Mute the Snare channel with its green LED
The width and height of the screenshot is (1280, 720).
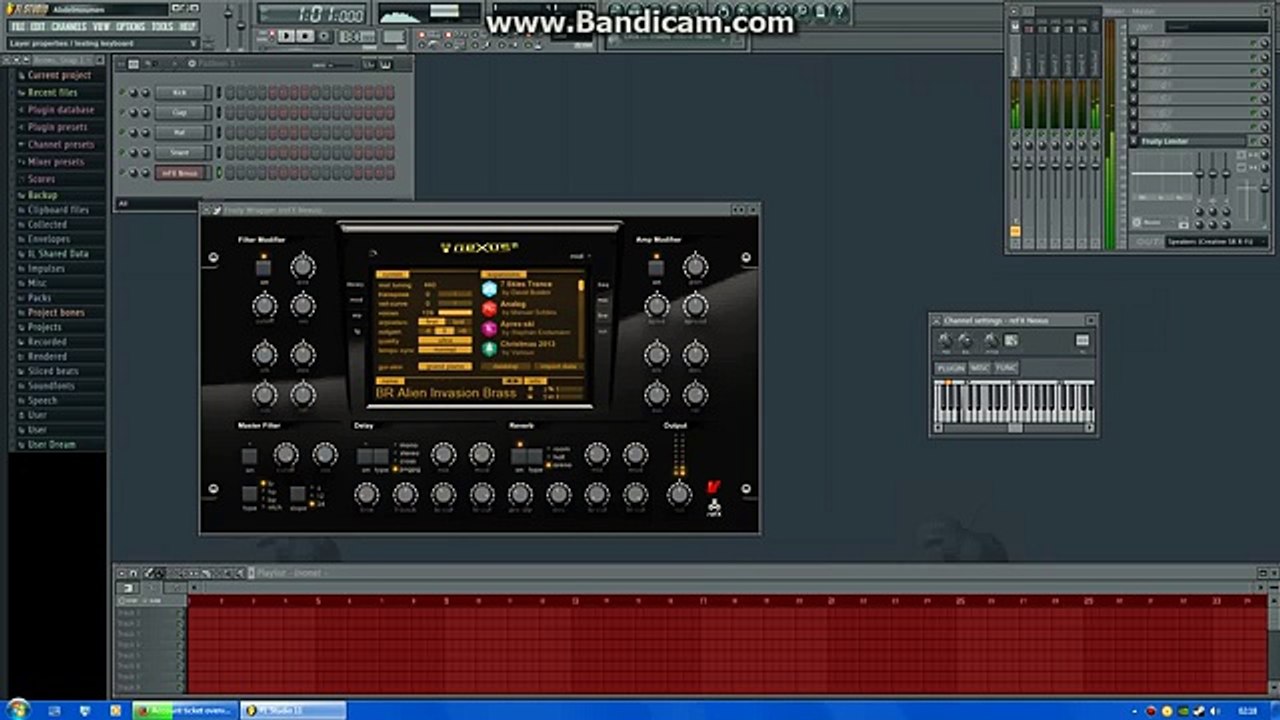[123, 153]
